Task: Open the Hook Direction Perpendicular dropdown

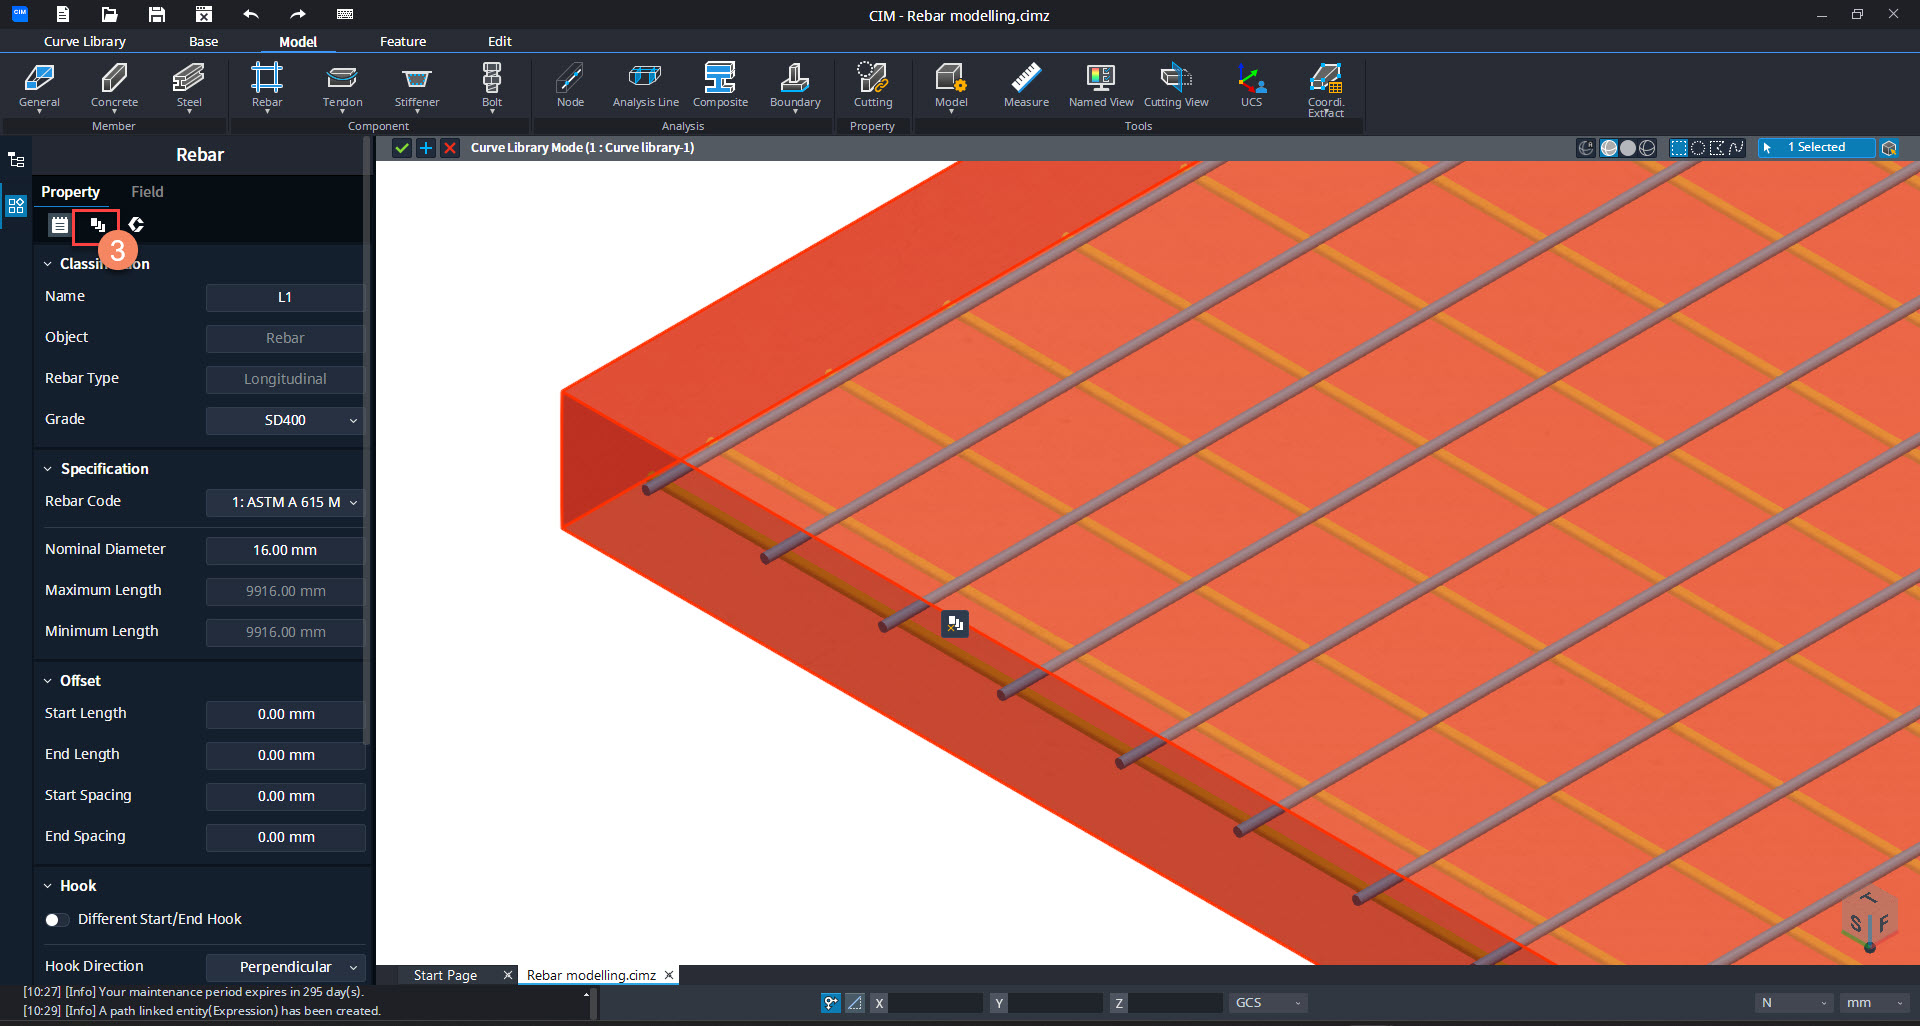Action: [x=285, y=967]
